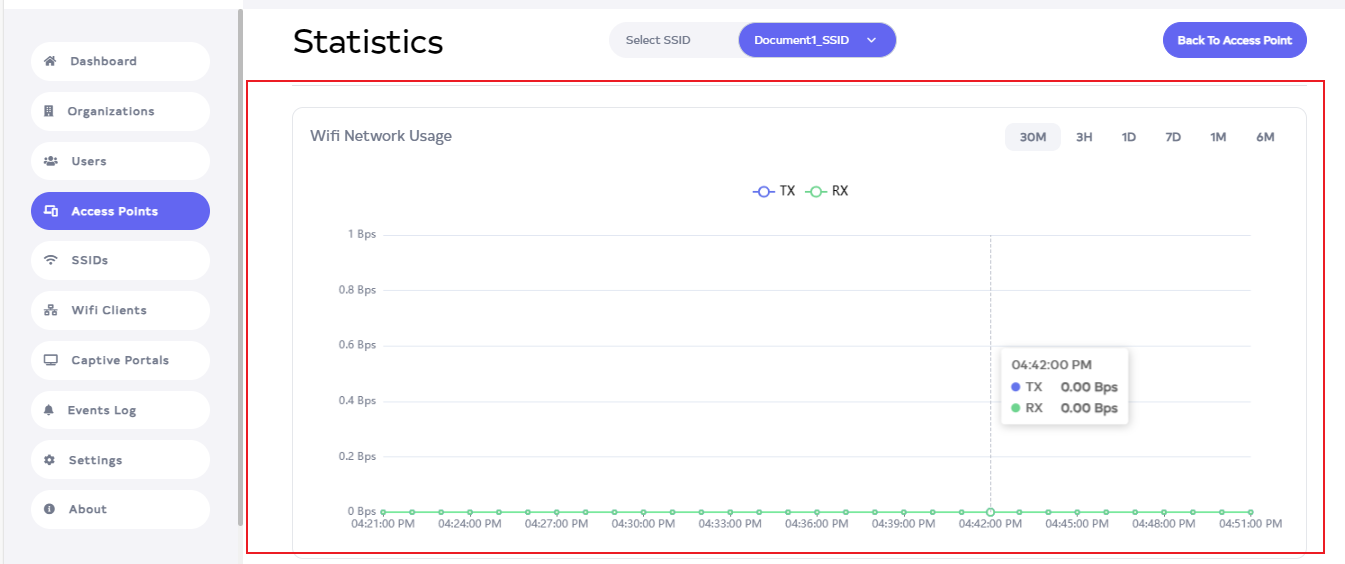Click the 04:42:00 PM data point
1345x564 pixels.
(x=990, y=512)
